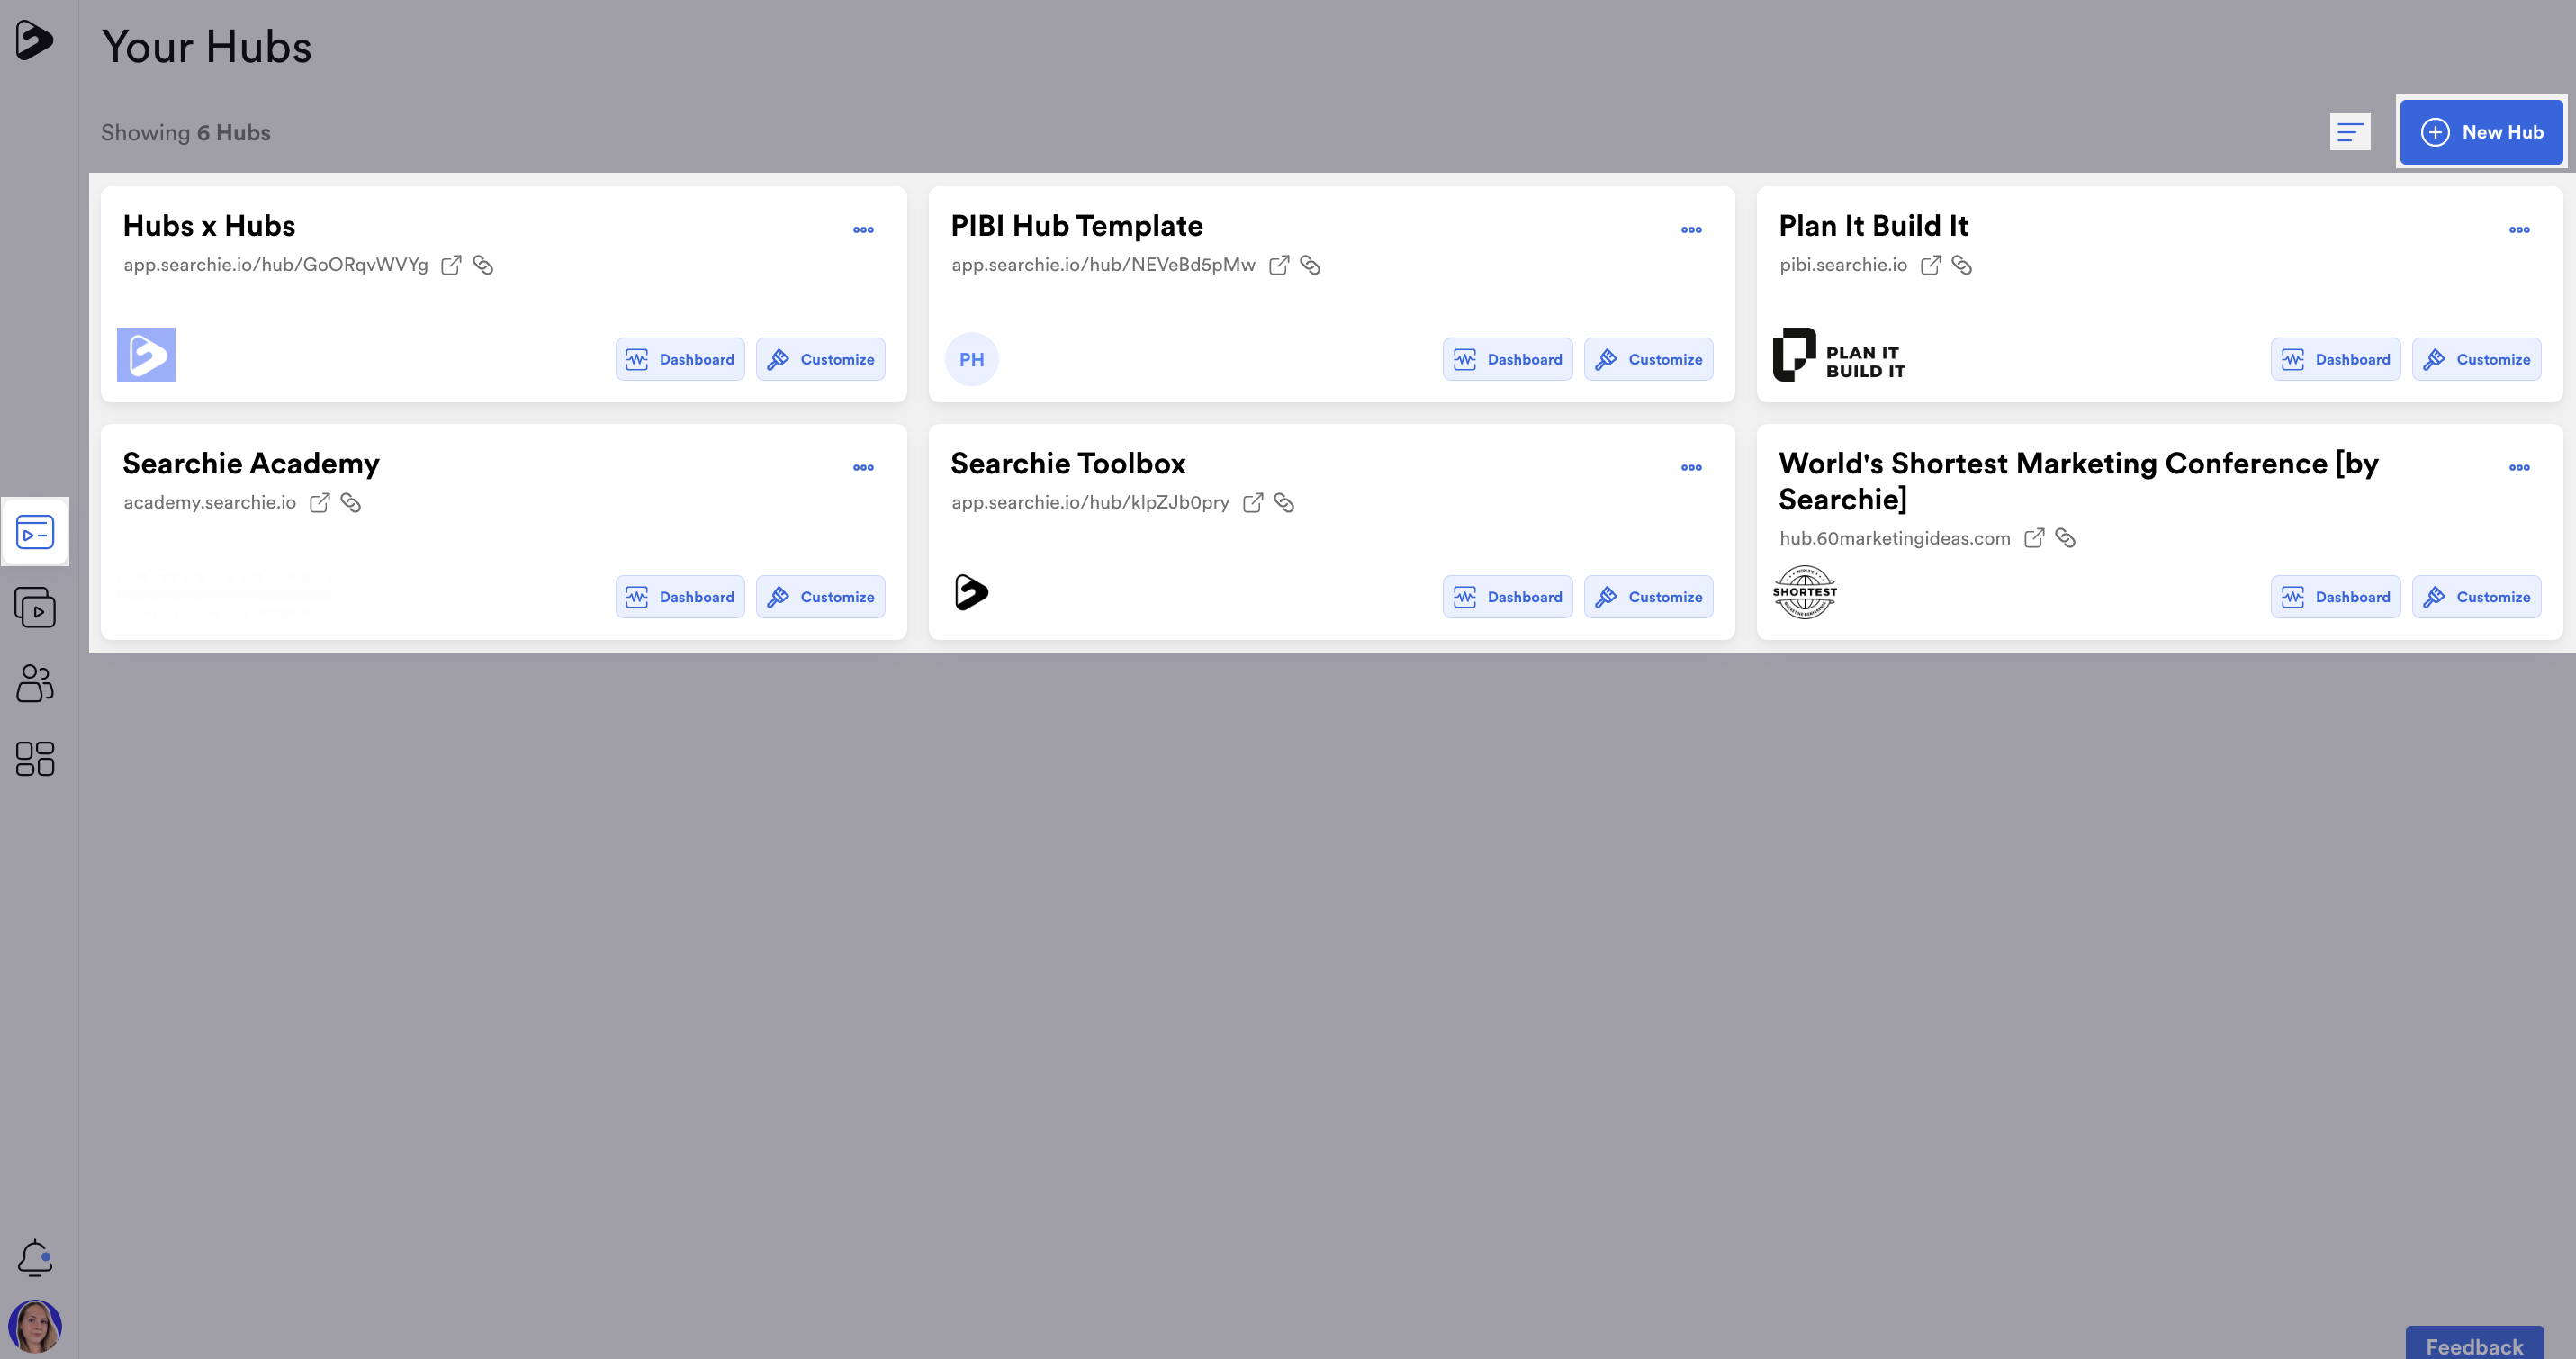This screenshot has width=2576, height=1359.
Task: Click the Searchie logo at top left
Action: tap(34, 41)
